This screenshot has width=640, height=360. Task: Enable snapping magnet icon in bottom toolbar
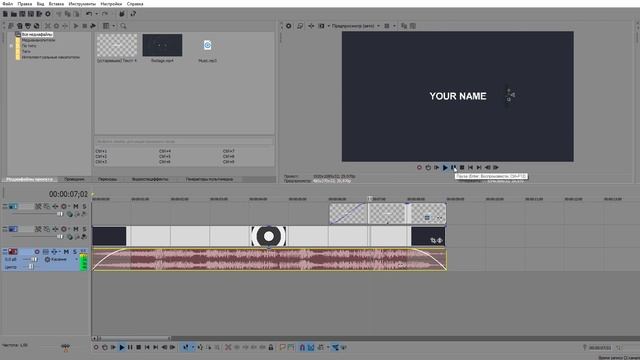pyautogui.click(x=302, y=347)
